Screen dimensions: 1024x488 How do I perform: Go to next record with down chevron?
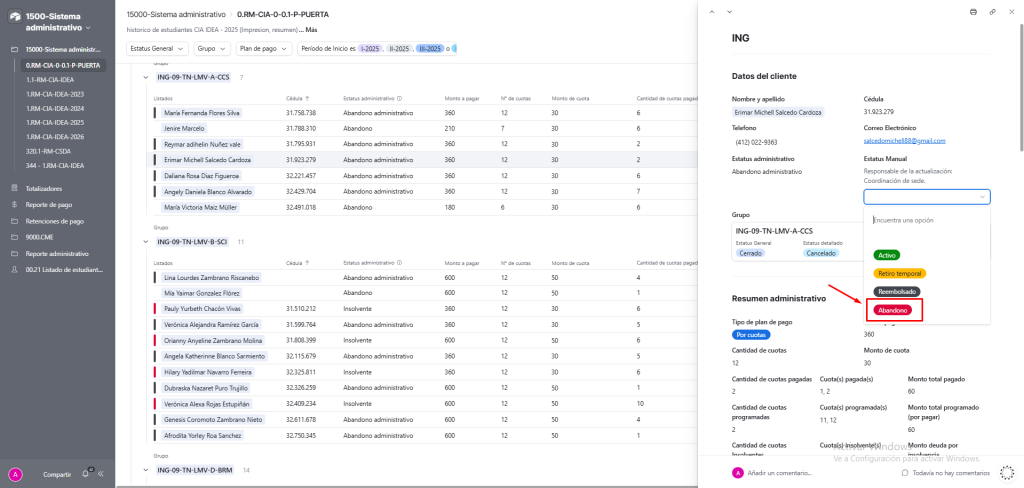pyautogui.click(x=729, y=12)
